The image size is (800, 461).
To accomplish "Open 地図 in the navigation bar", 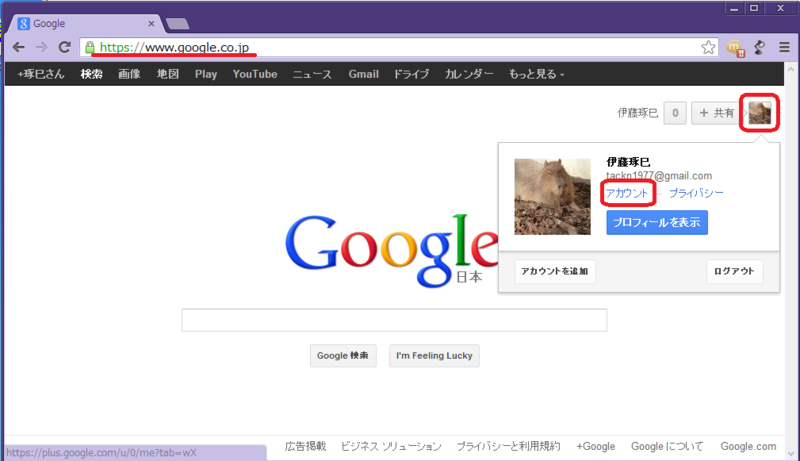I will 167,74.
